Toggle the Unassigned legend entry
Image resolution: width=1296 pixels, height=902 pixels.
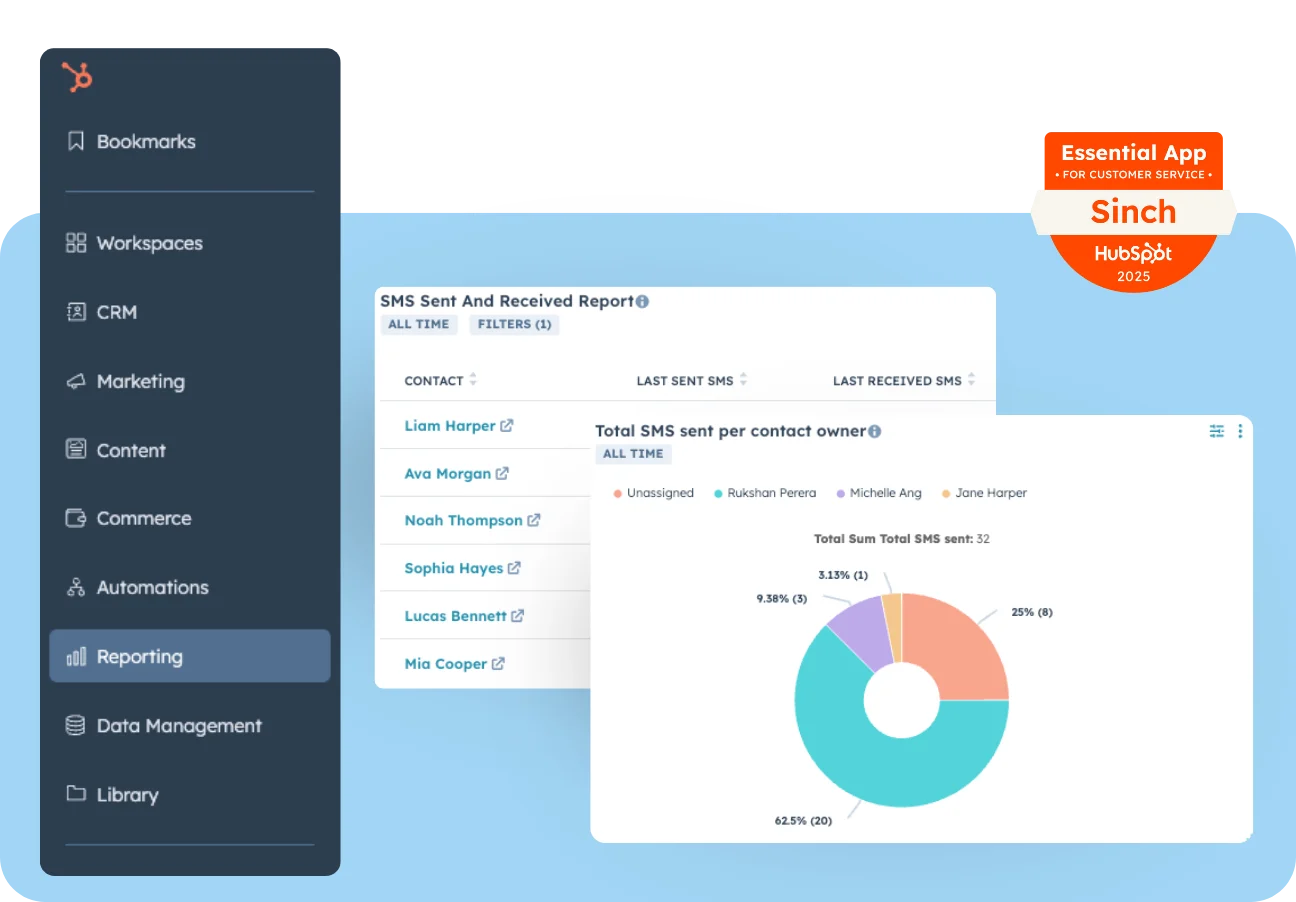coord(653,492)
